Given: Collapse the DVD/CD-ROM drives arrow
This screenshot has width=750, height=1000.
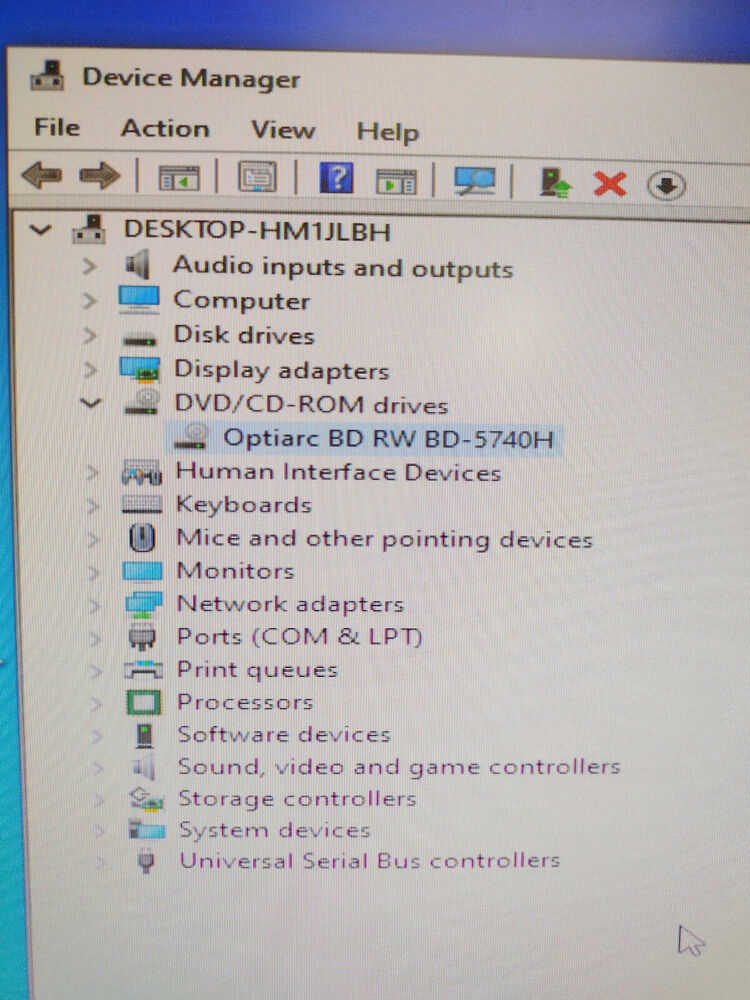Looking at the screenshot, I should 91,403.
